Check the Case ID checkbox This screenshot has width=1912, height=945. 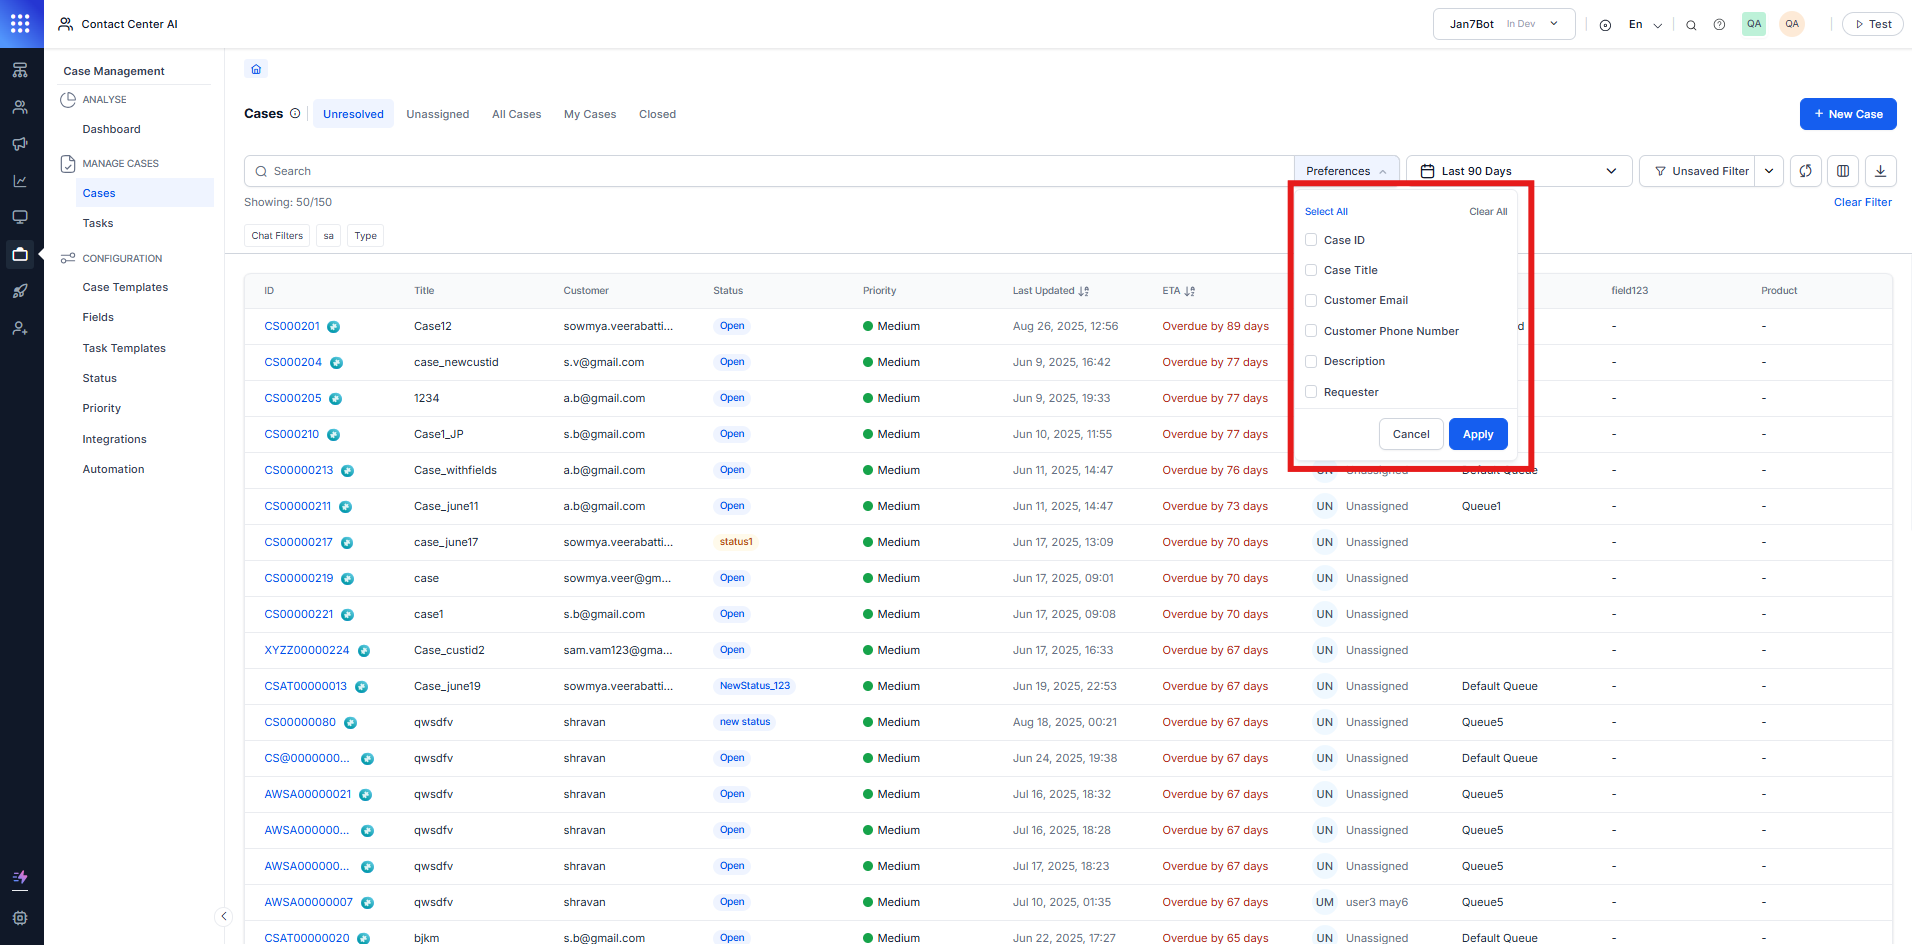click(1311, 240)
